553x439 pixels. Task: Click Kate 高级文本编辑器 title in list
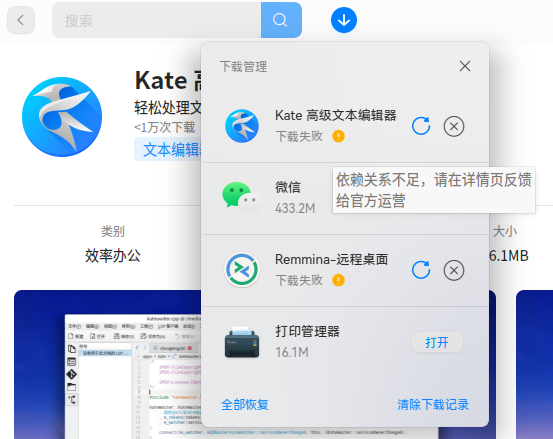click(x=336, y=115)
